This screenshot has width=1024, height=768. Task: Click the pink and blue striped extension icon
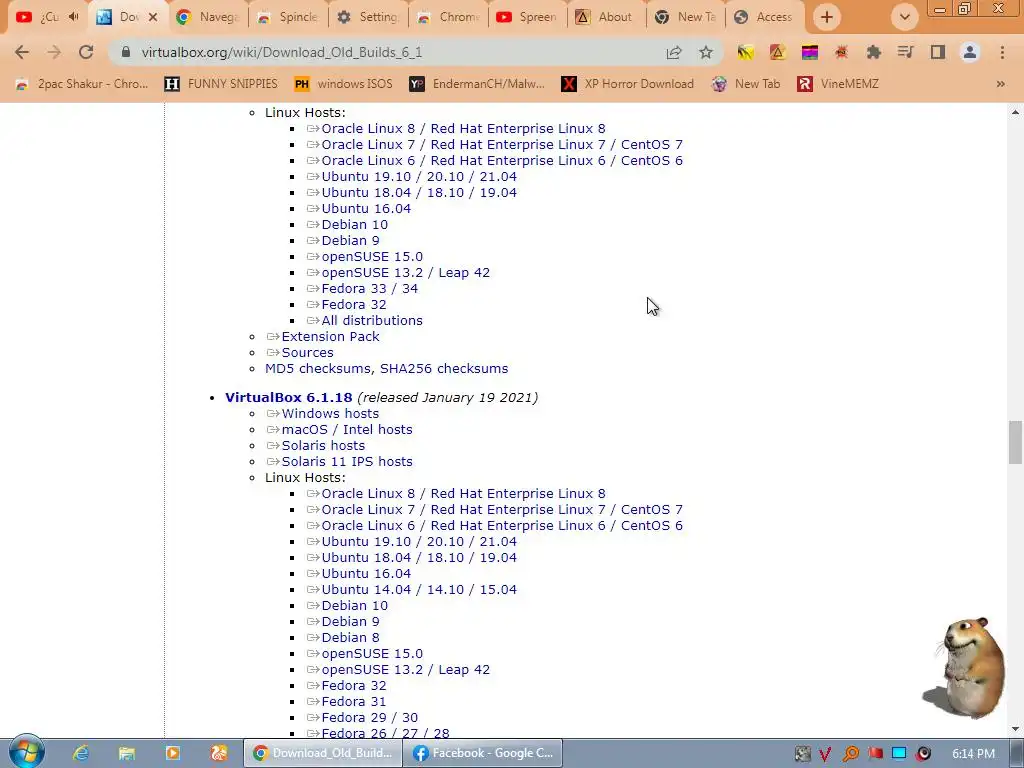810,52
